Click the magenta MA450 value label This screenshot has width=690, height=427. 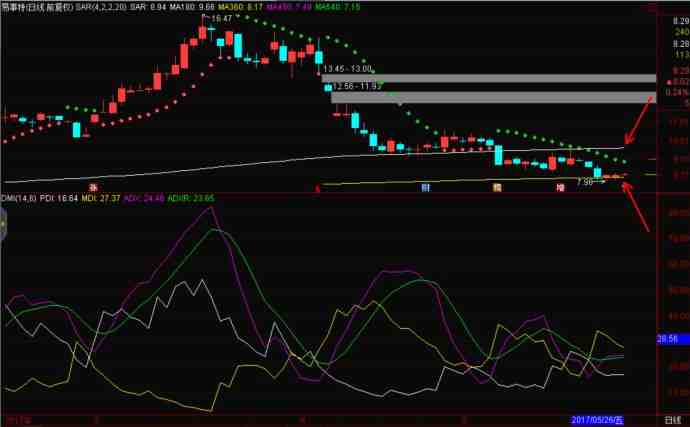289,7
